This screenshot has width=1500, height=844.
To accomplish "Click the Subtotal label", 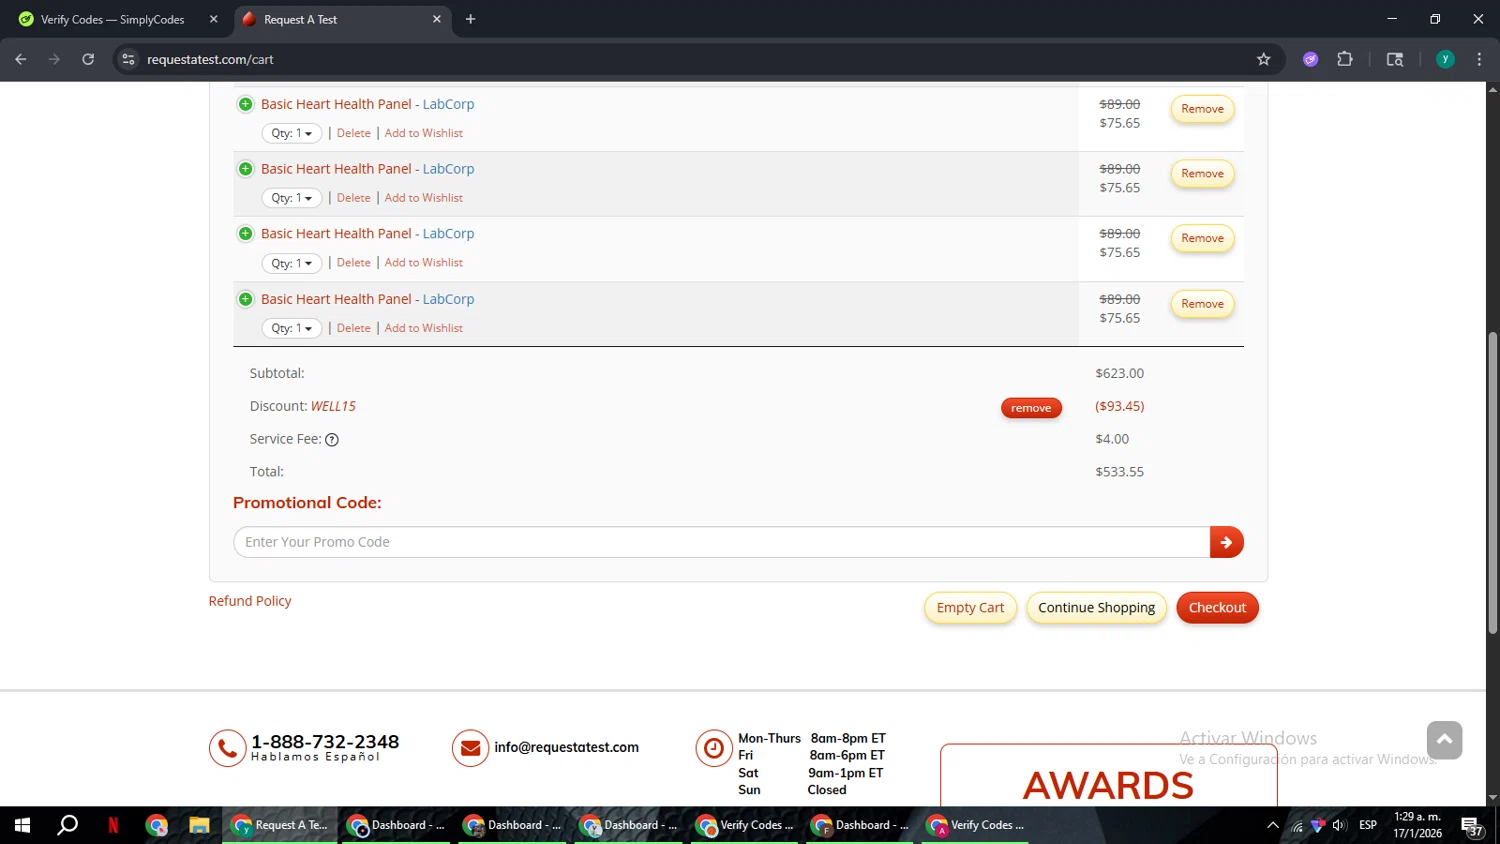I will point(277,373).
